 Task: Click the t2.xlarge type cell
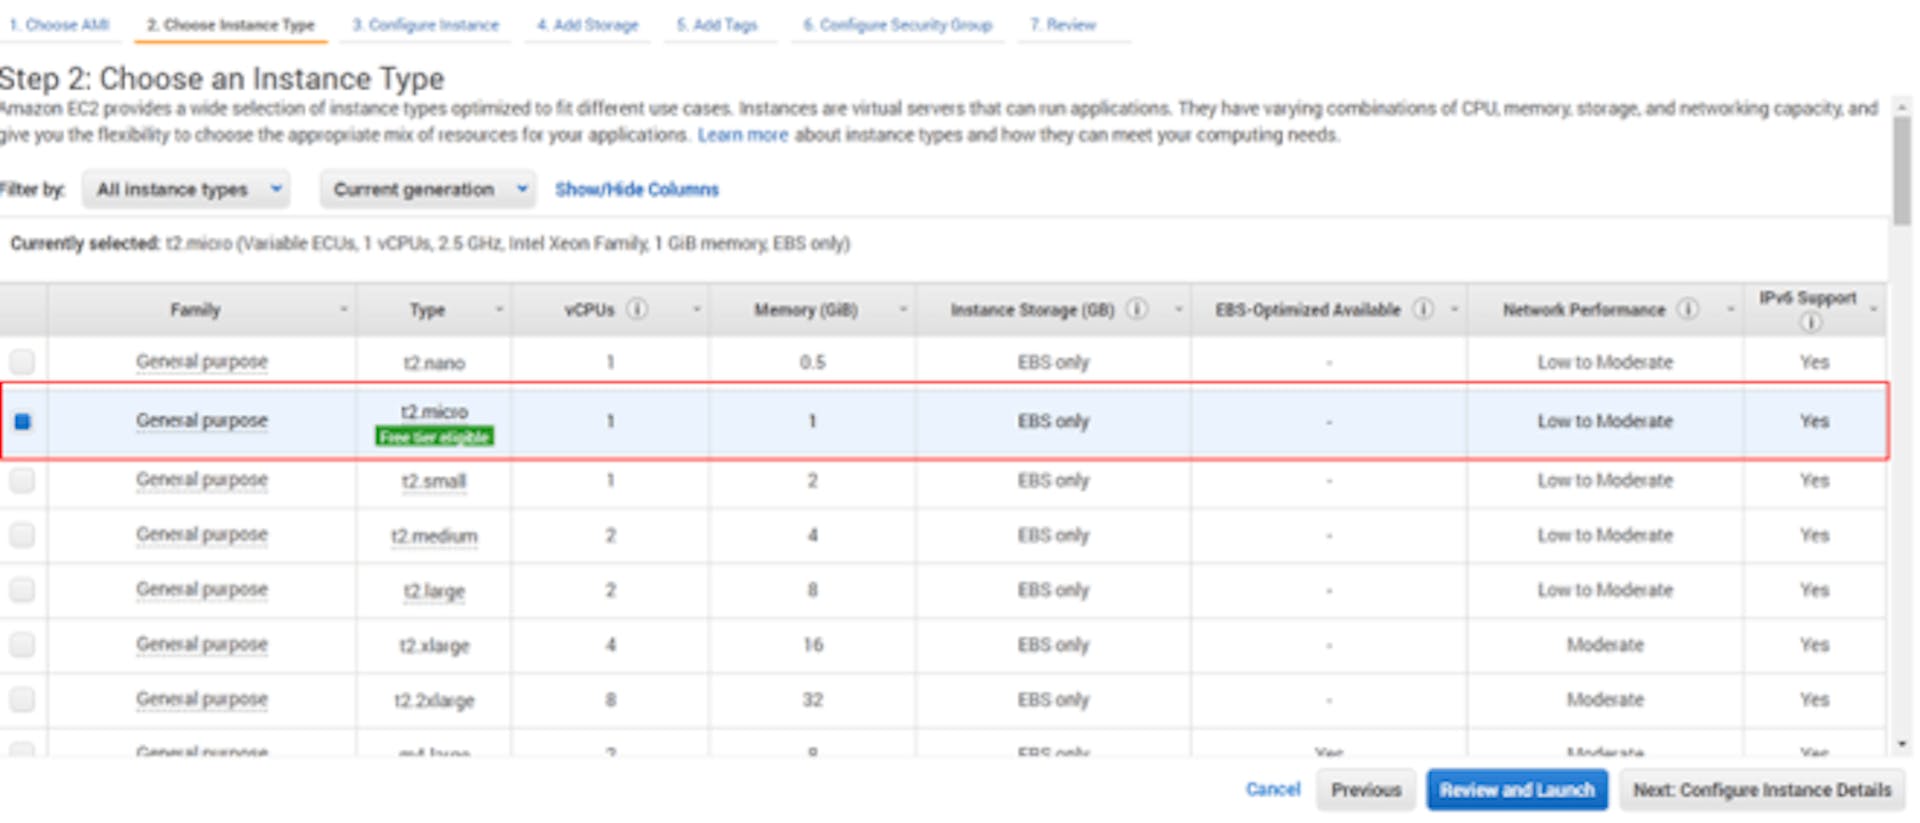(434, 646)
